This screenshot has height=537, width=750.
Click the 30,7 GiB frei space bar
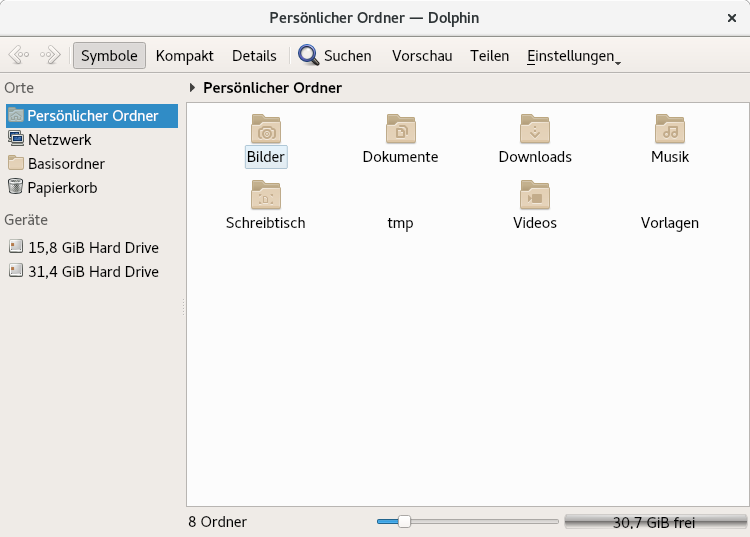[x=655, y=522]
